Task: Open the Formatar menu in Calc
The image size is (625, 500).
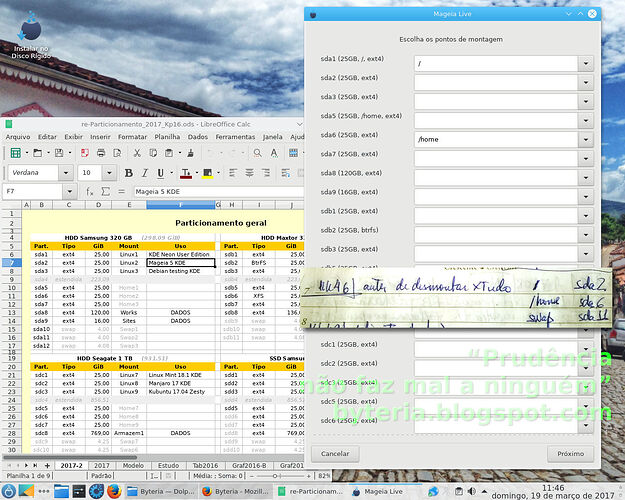Action: 132,137
